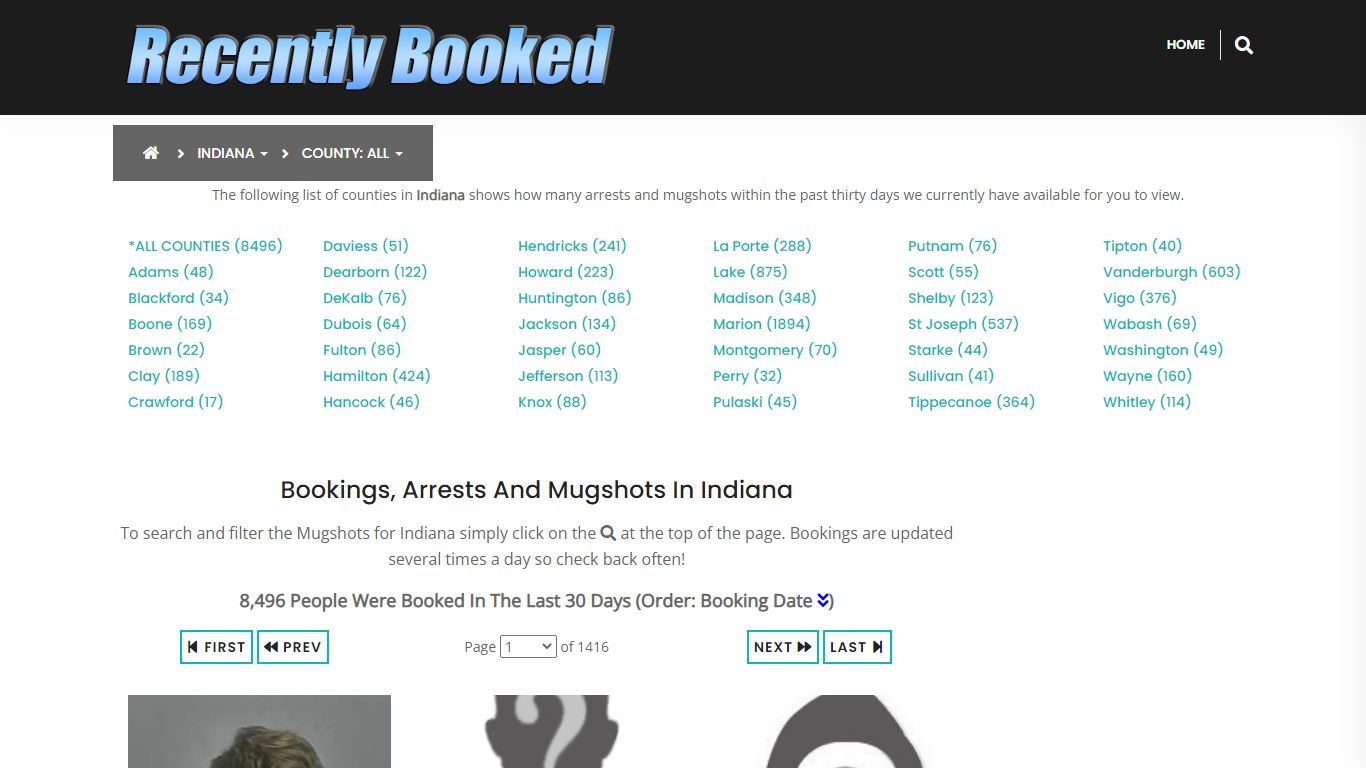The image size is (1366, 768).
Task: Open Hendricks (241) county link
Action: (x=572, y=246)
